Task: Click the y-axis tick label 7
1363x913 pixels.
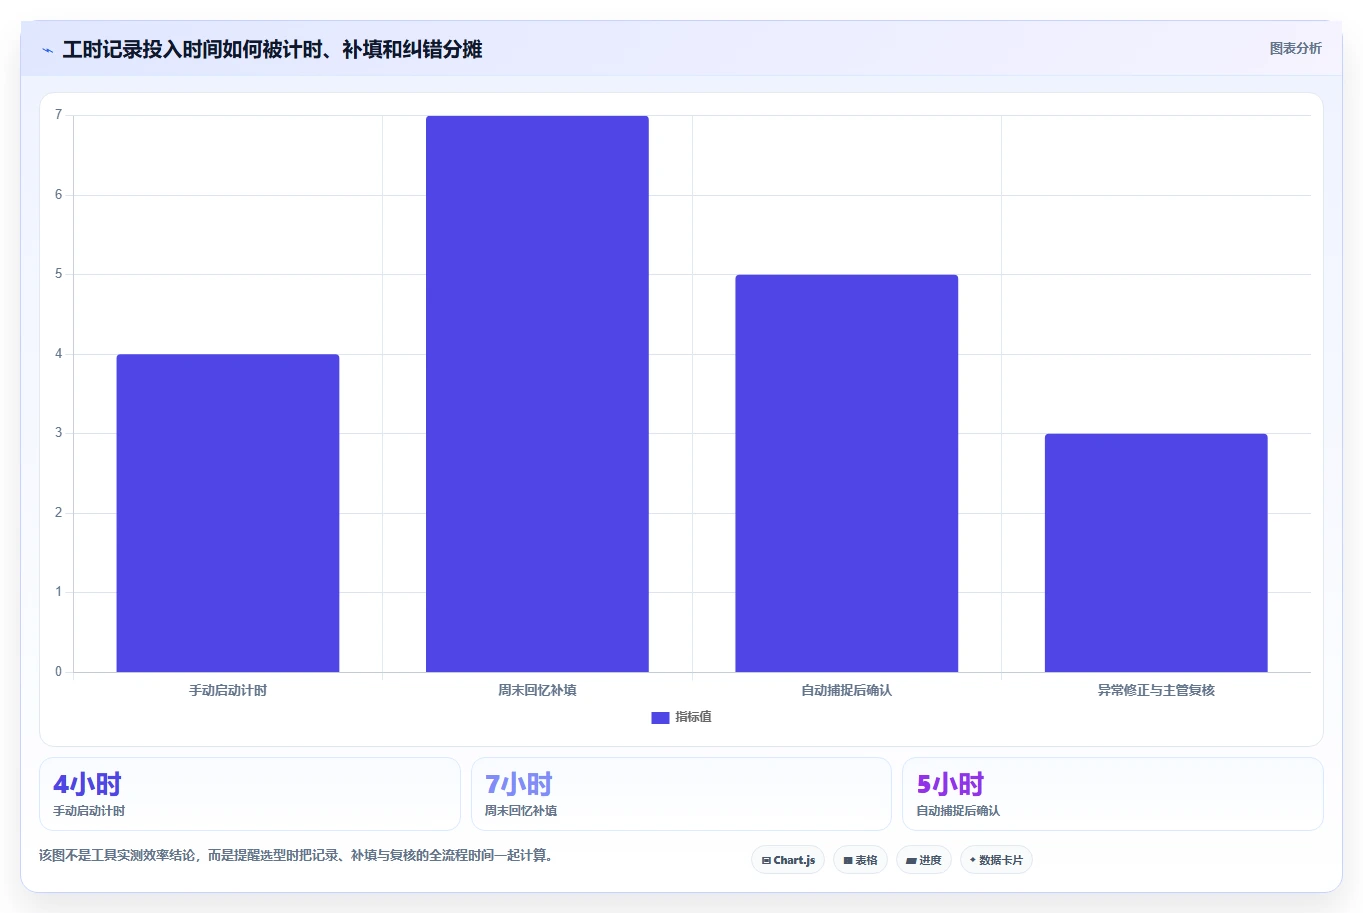Action: point(58,115)
